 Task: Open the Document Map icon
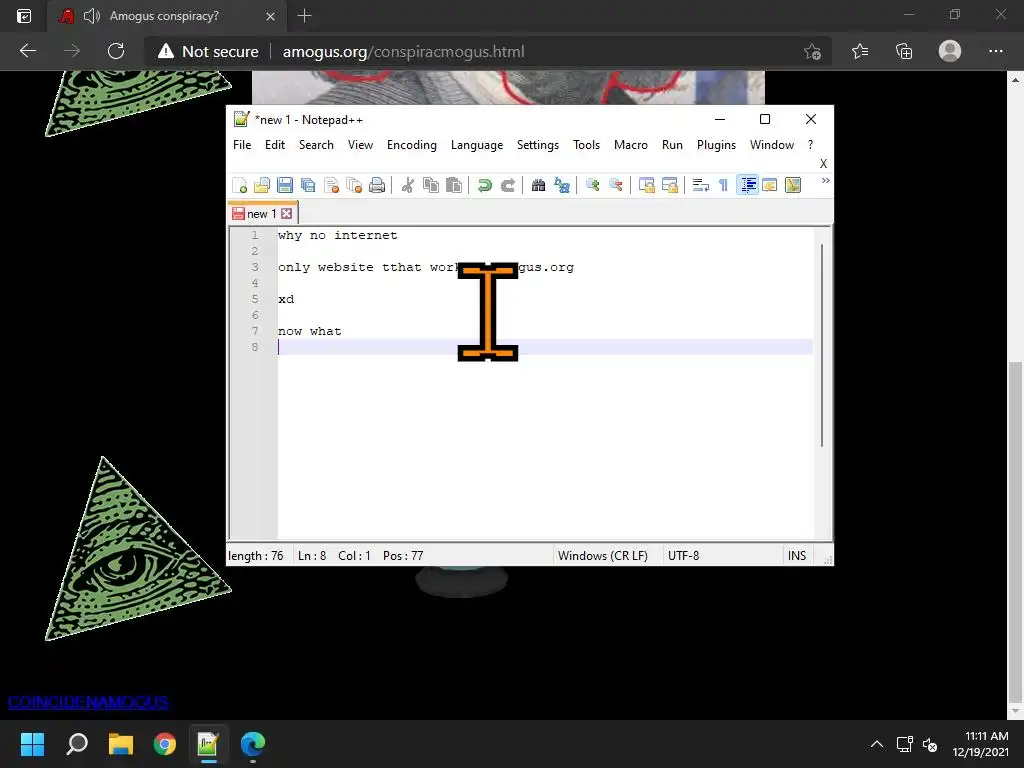click(793, 185)
